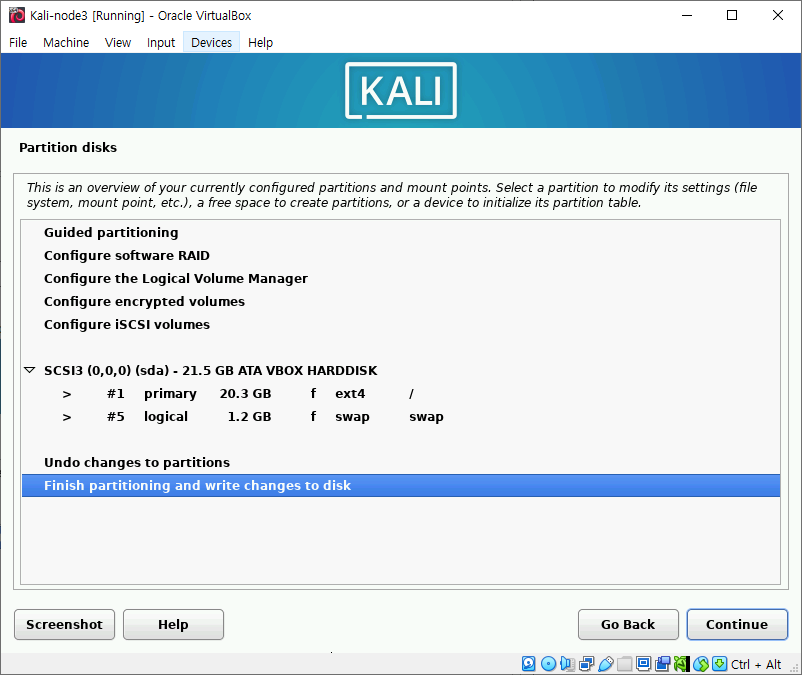Open the Machine menu
This screenshot has height=675, width=802.
pyautogui.click(x=66, y=42)
